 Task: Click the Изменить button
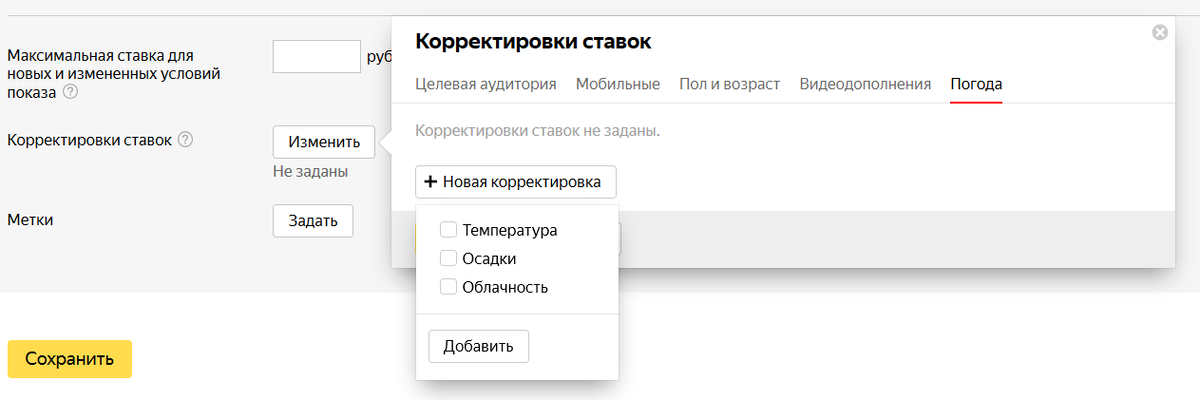[324, 142]
